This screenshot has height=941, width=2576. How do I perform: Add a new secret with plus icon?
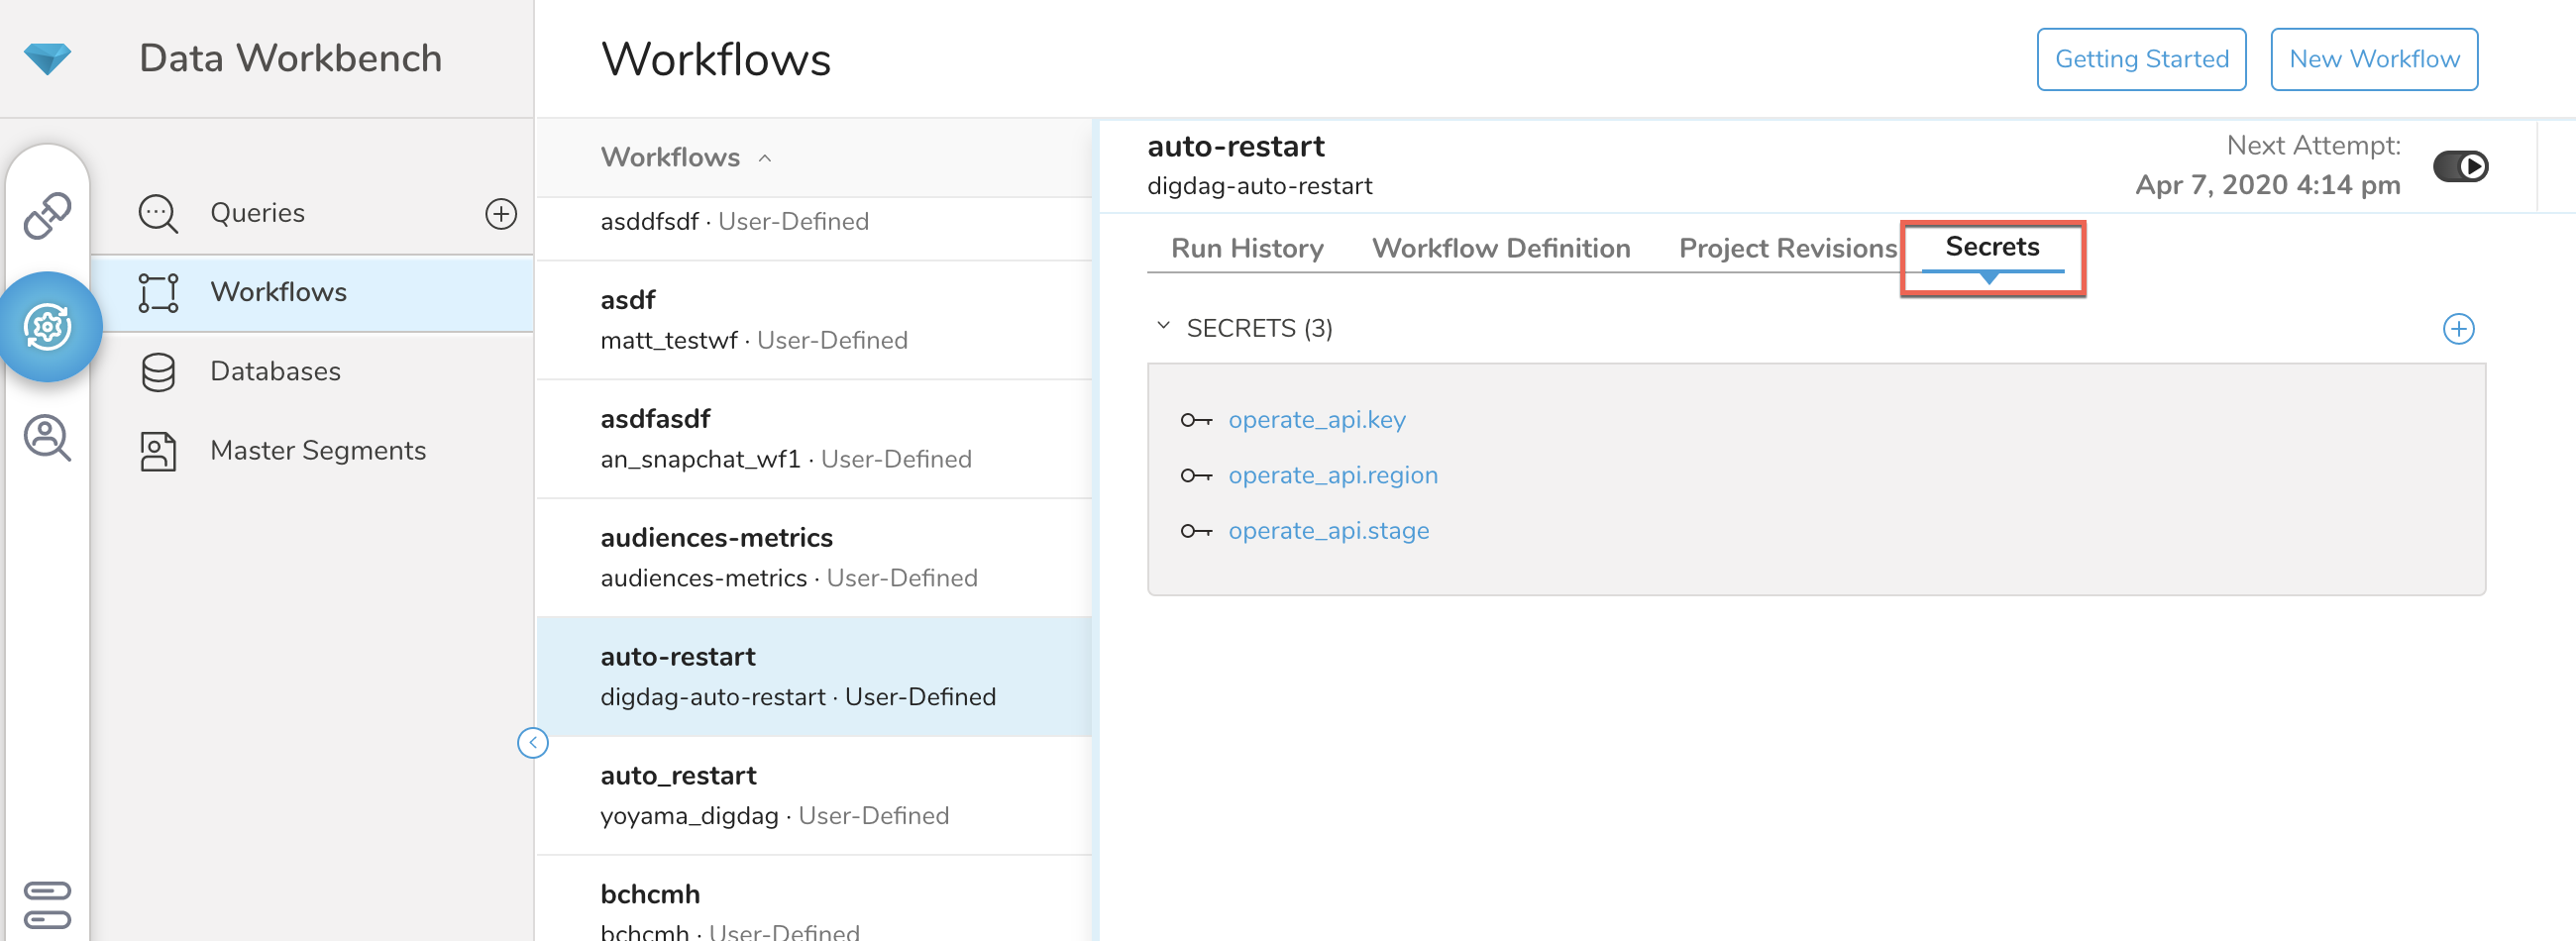tap(2457, 329)
